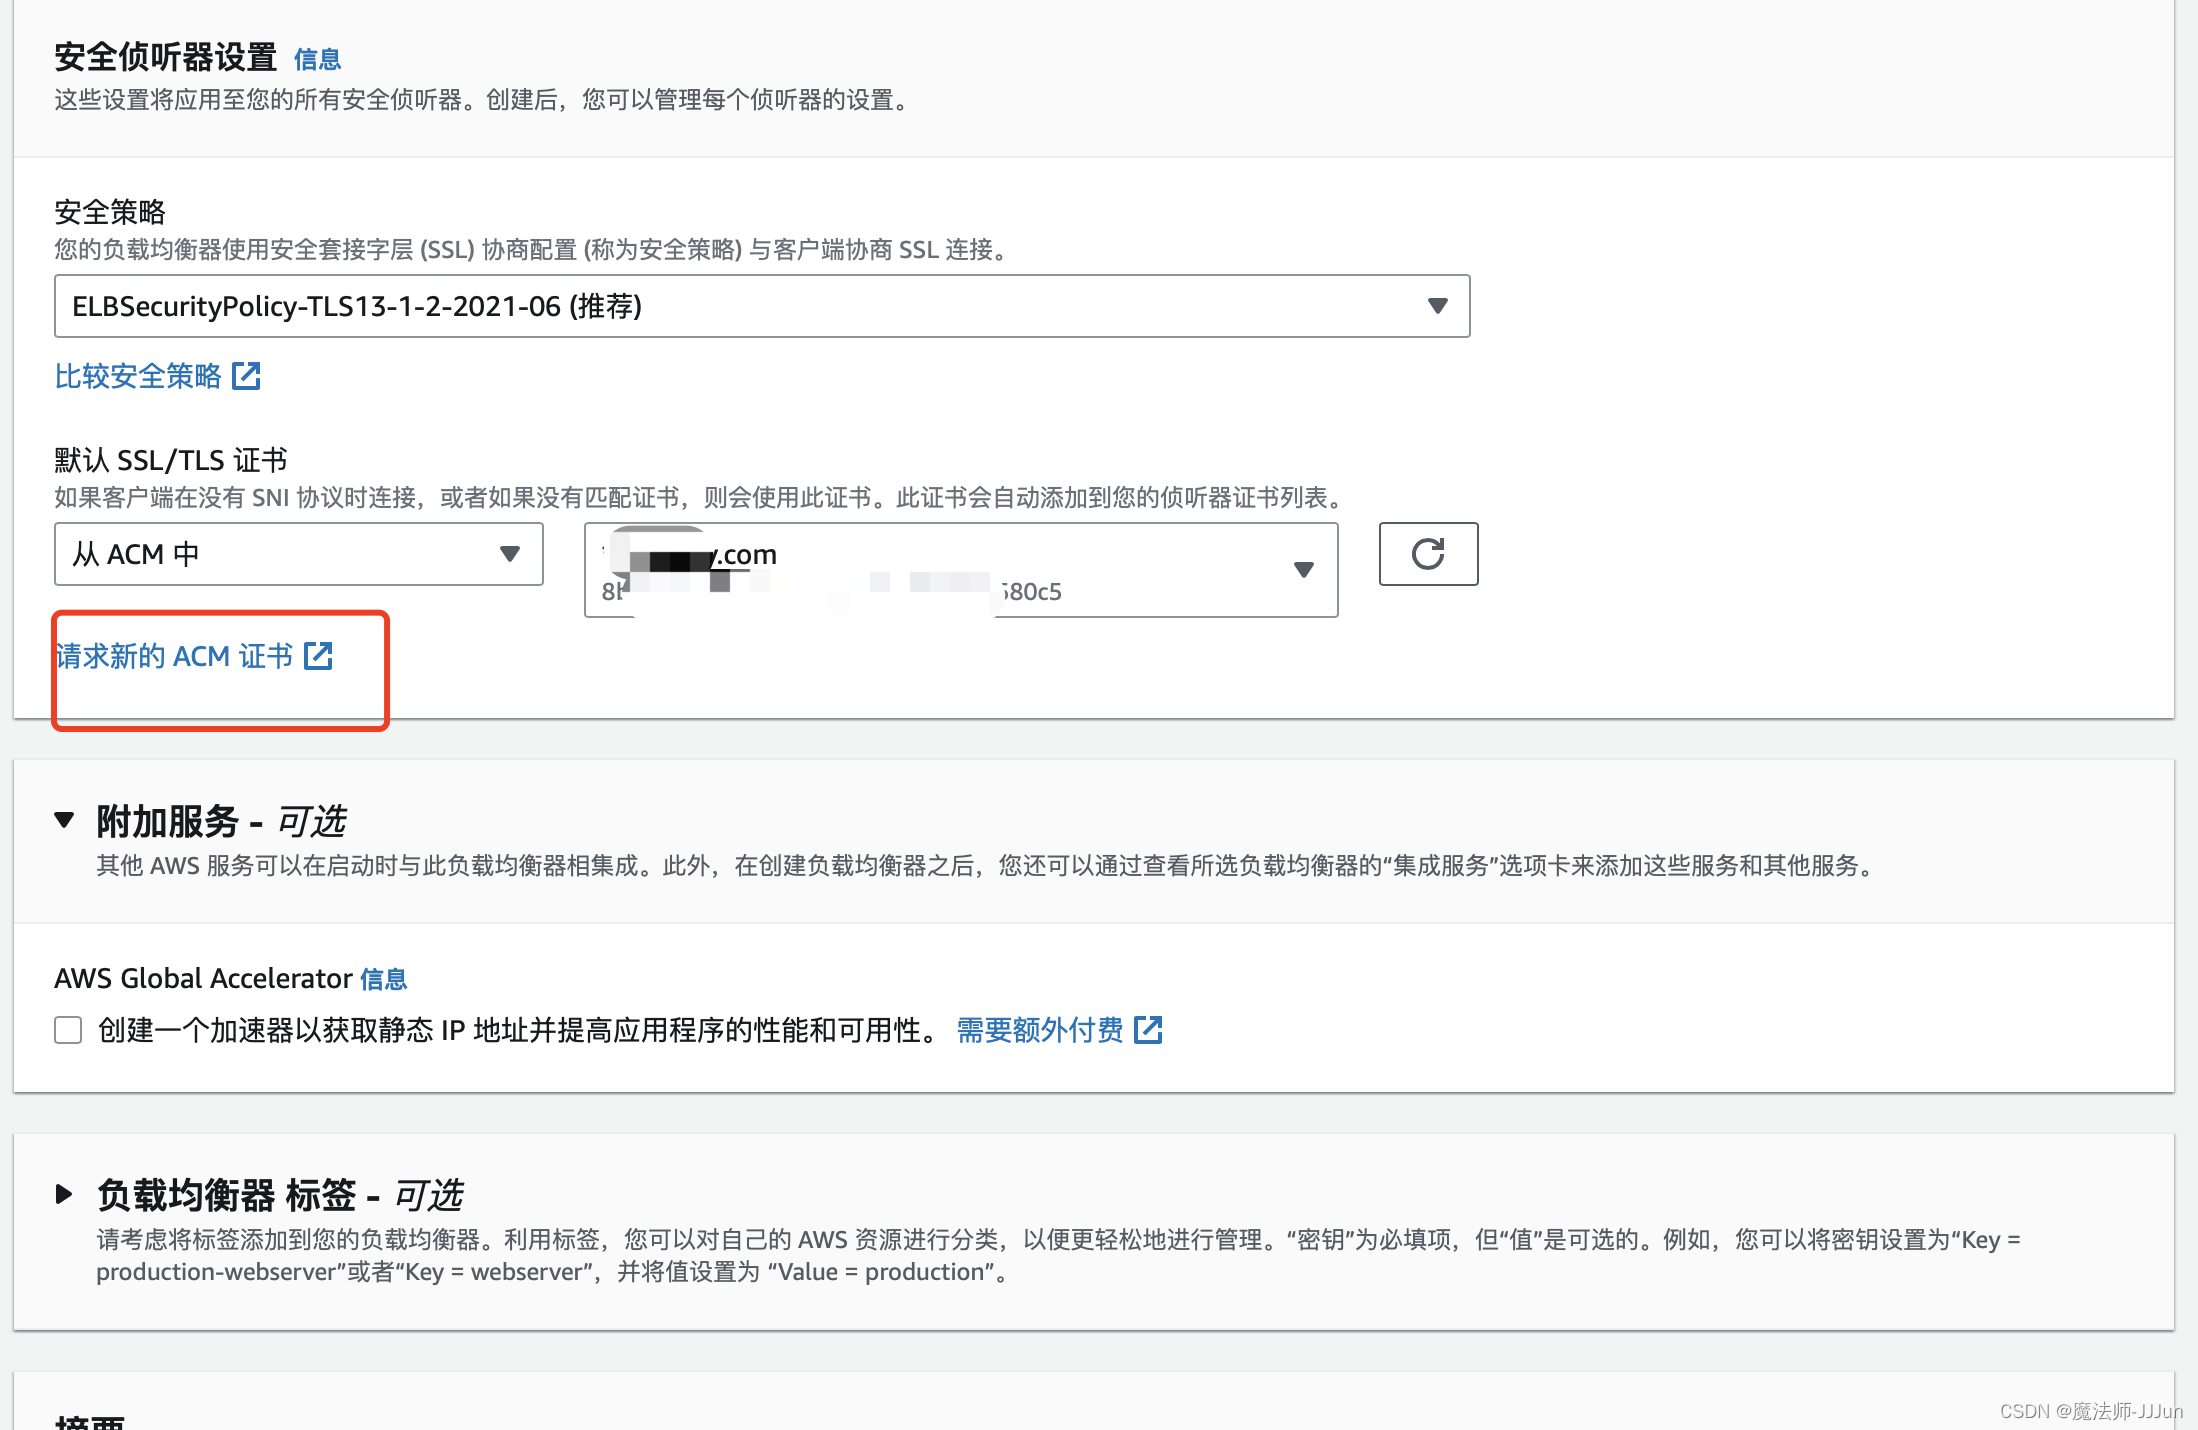Open the ACM certificate selection dropdown
Screen dimensions: 2198x1430
click(x=961, y=570)
